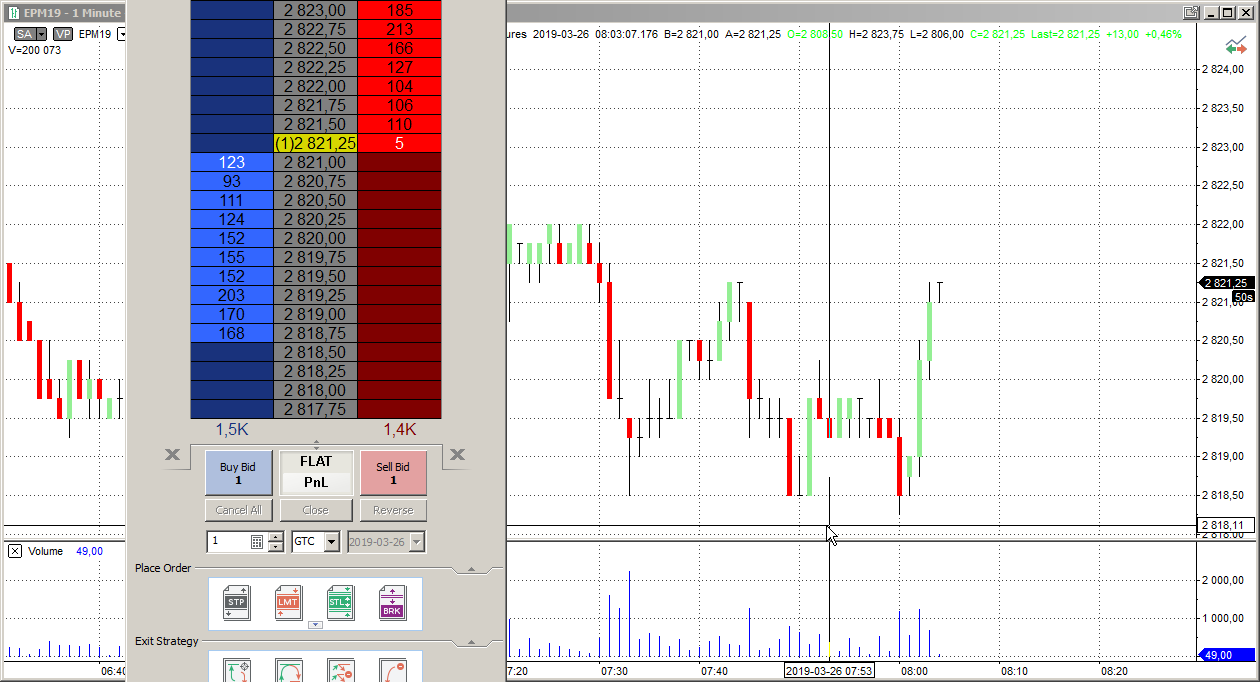
Task: Click the Buy Bid button
Action: click(x=238, y=473)
